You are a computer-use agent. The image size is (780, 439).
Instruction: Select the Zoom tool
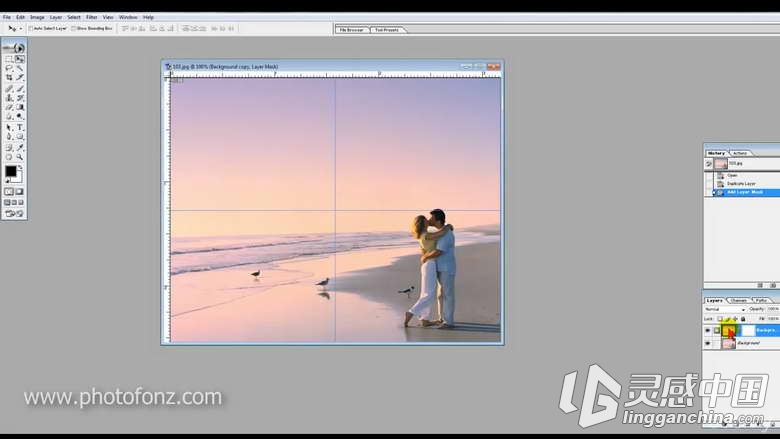click(20, 157)
